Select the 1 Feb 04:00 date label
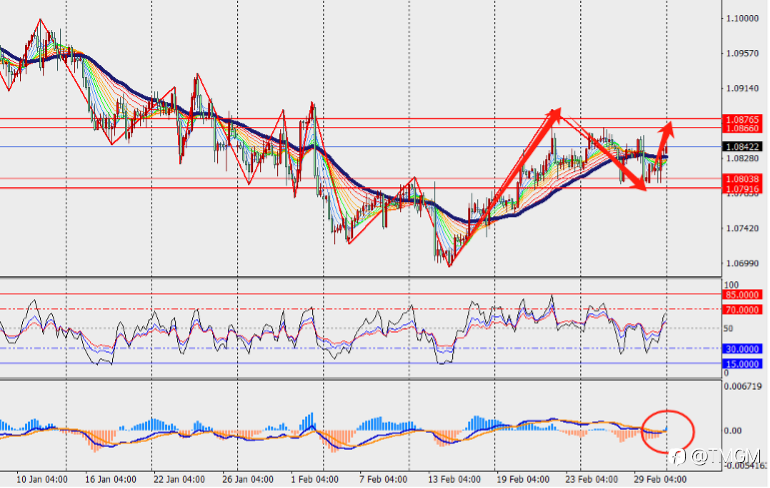770x488 pixels. coord(314,479)
